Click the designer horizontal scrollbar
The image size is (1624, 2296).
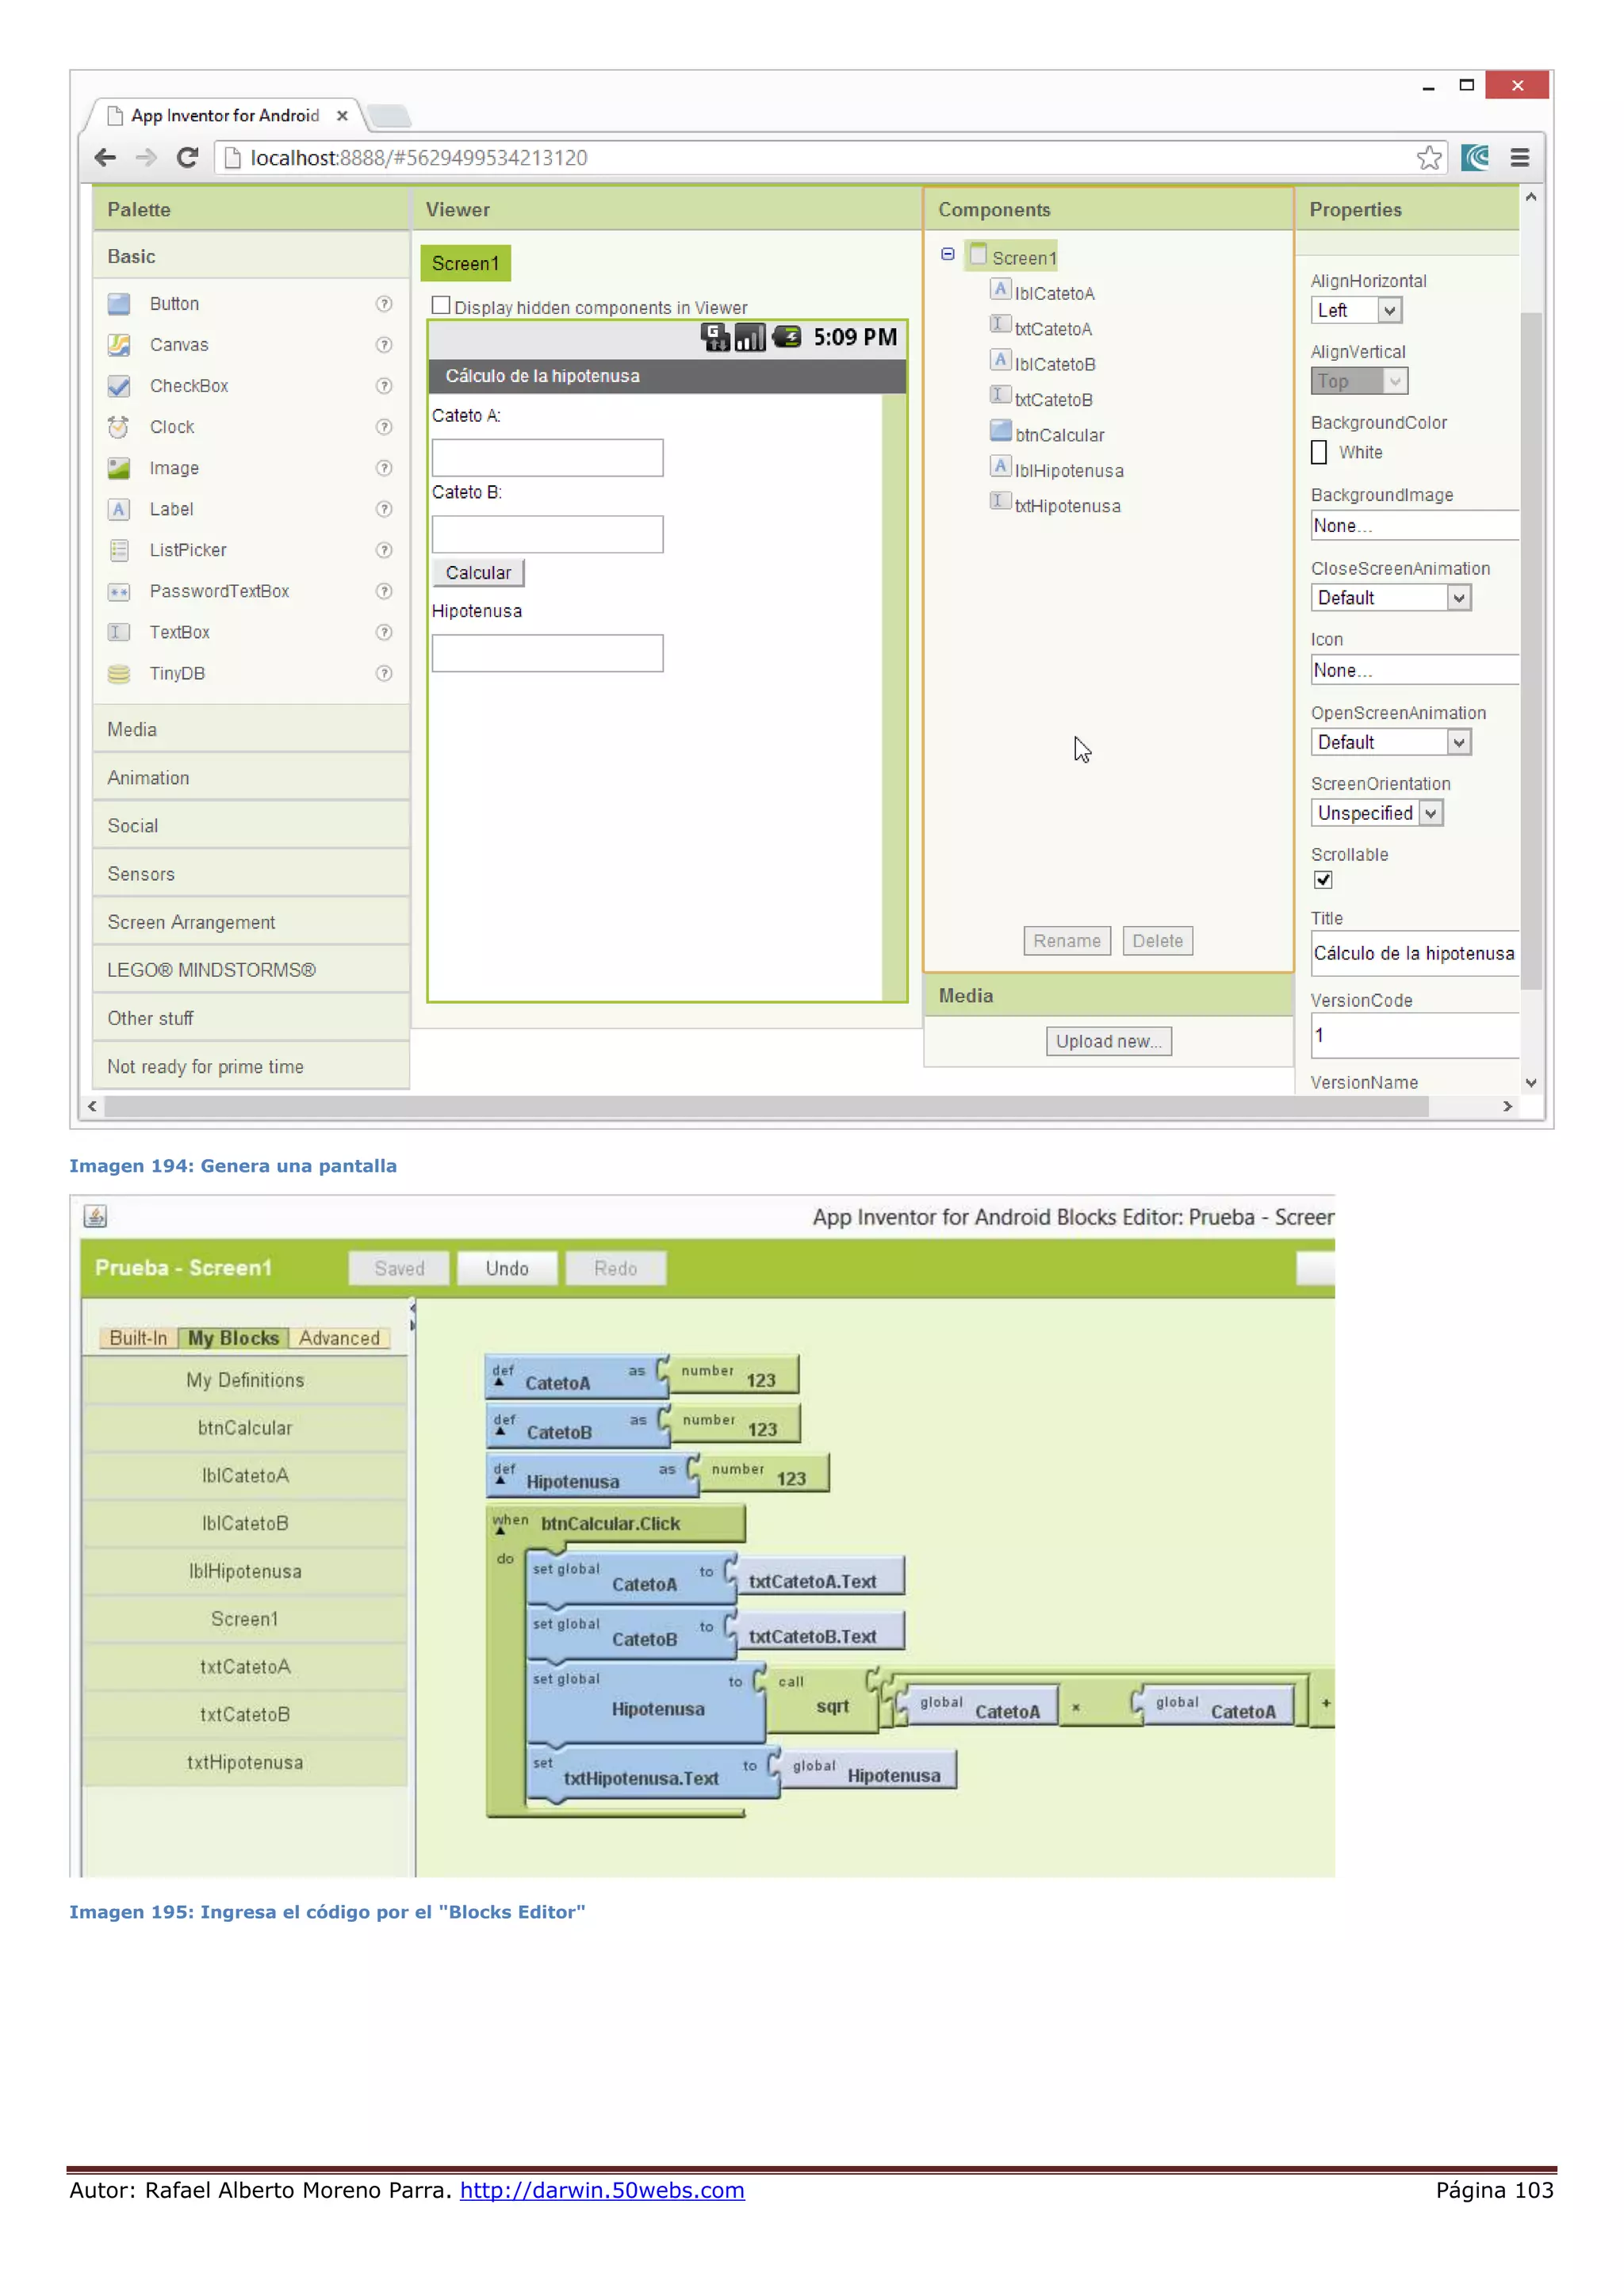point(767,1106)
